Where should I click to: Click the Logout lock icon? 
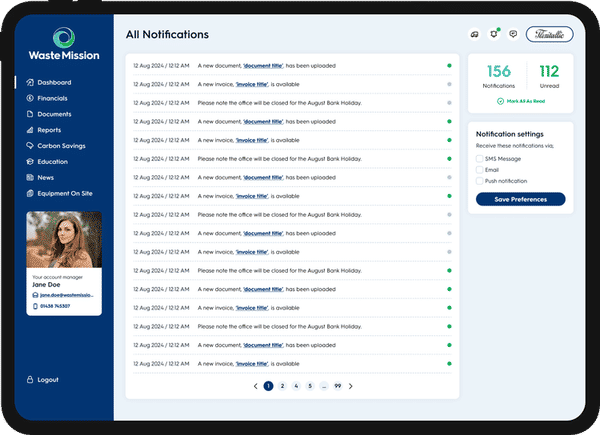[x=30, y=380]
